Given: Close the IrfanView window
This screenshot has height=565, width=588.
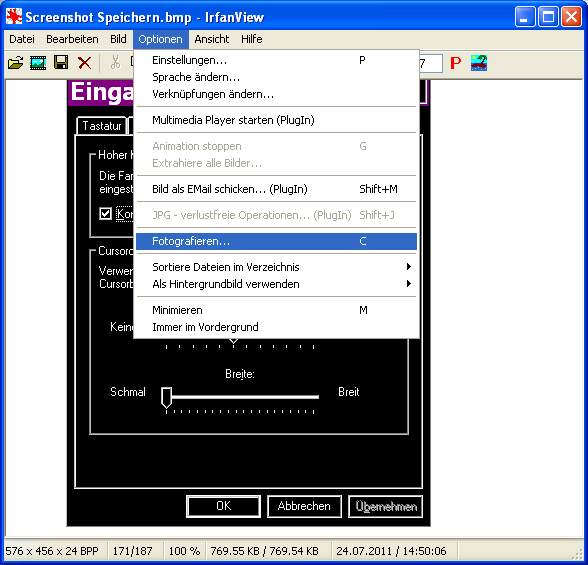Looking at the screenshot, I should pos(571,17).
